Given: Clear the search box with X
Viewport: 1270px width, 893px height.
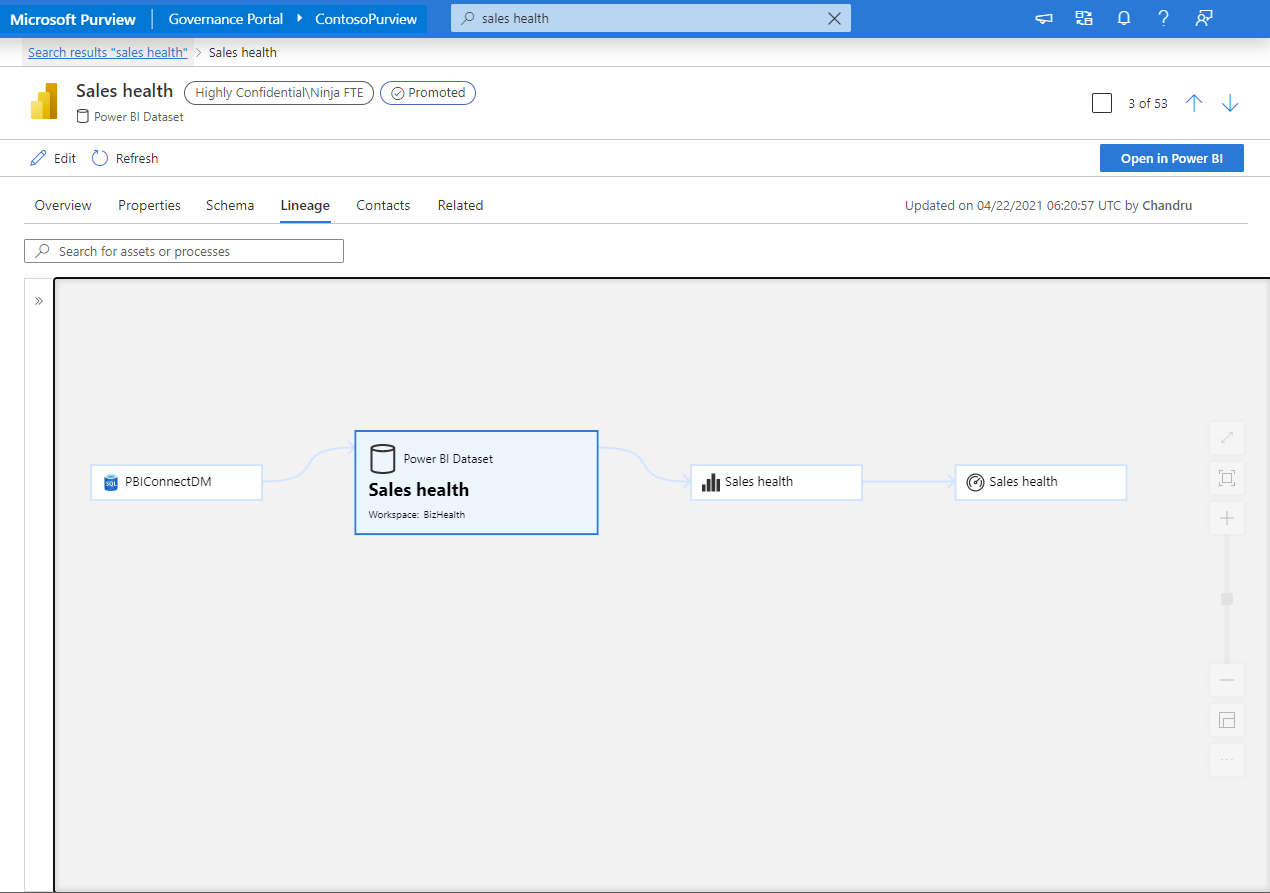Looking at the screenshot, I should (x=835, y=18).
